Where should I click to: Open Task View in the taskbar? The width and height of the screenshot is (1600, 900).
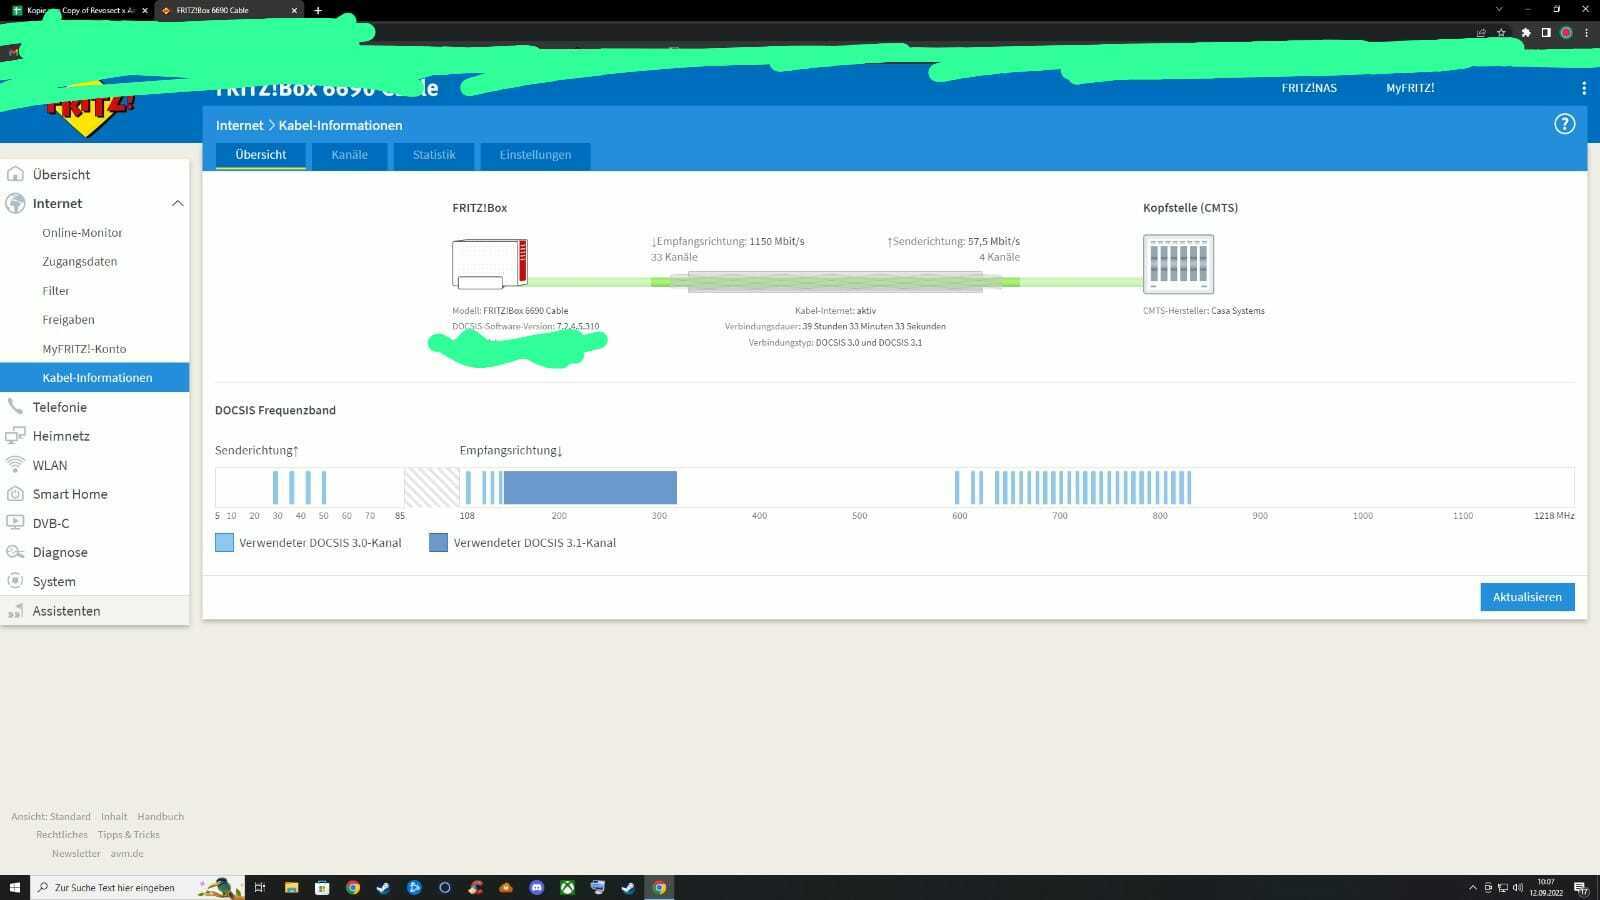click(260, 887)
